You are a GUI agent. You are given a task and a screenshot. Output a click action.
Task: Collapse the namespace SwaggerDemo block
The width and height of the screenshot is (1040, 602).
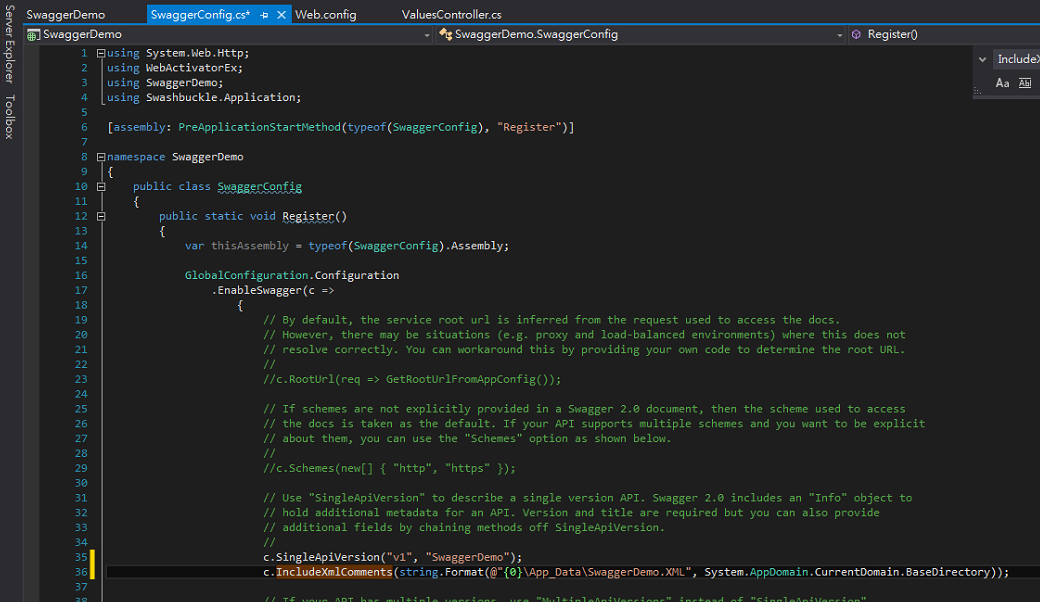(101, 157)
